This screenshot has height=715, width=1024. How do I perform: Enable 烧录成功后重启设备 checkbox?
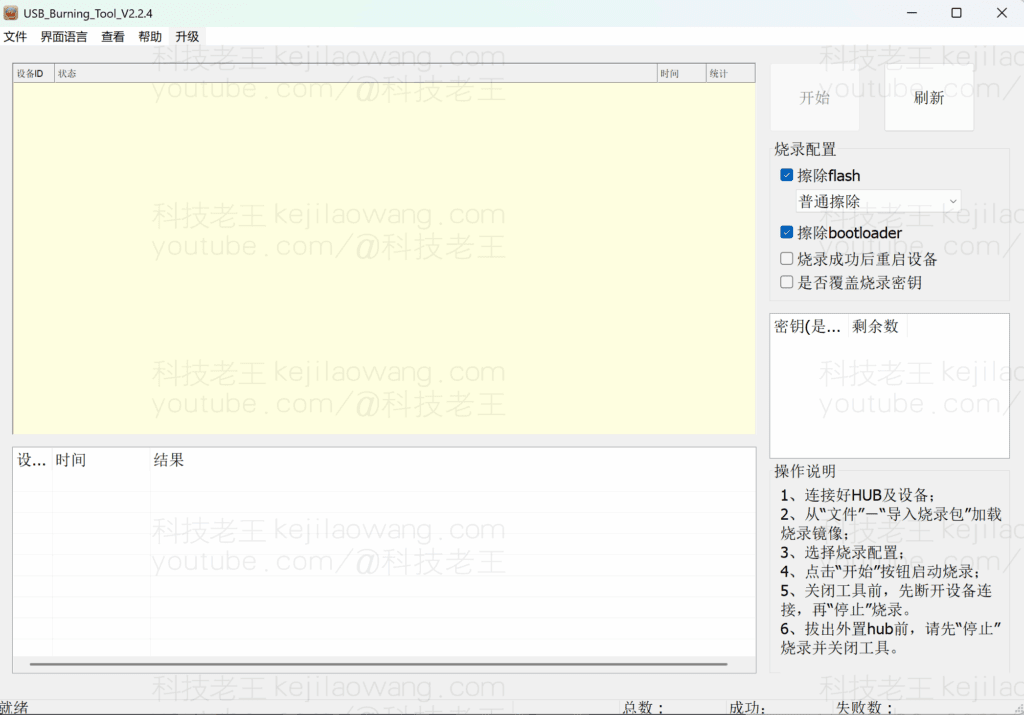(x=787, y=259)
